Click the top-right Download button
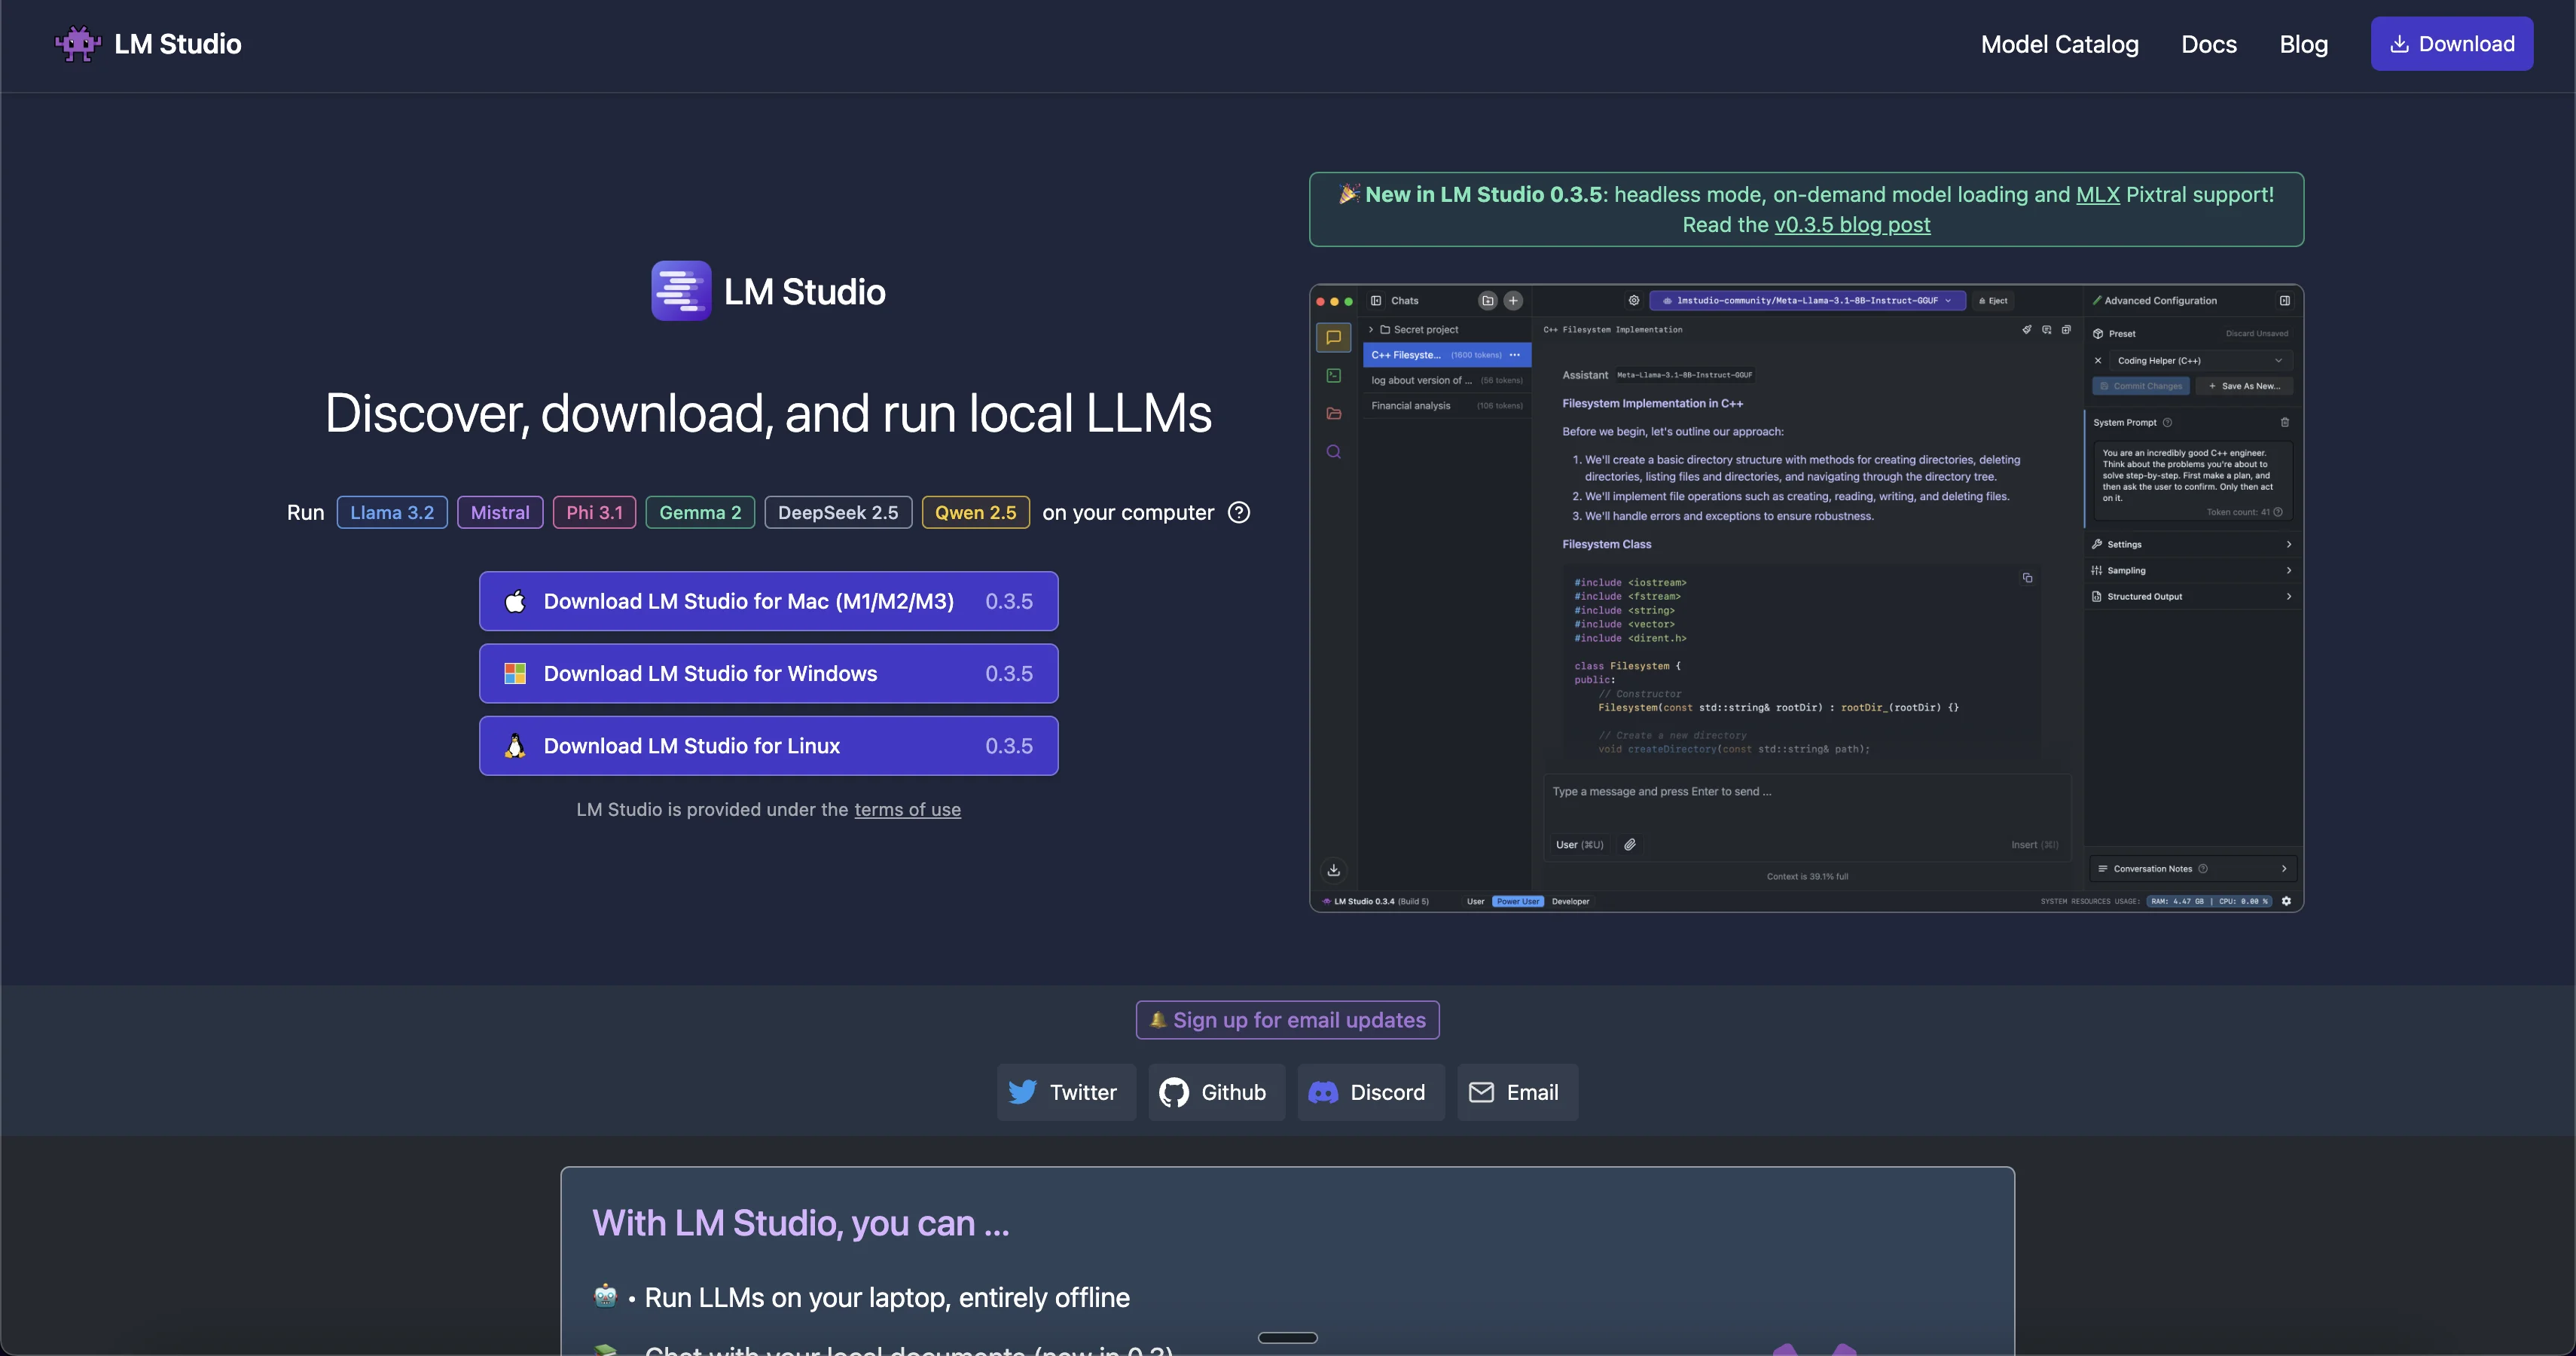The width and height of the screenshot is (2576, 1356). coord(2451,44)
